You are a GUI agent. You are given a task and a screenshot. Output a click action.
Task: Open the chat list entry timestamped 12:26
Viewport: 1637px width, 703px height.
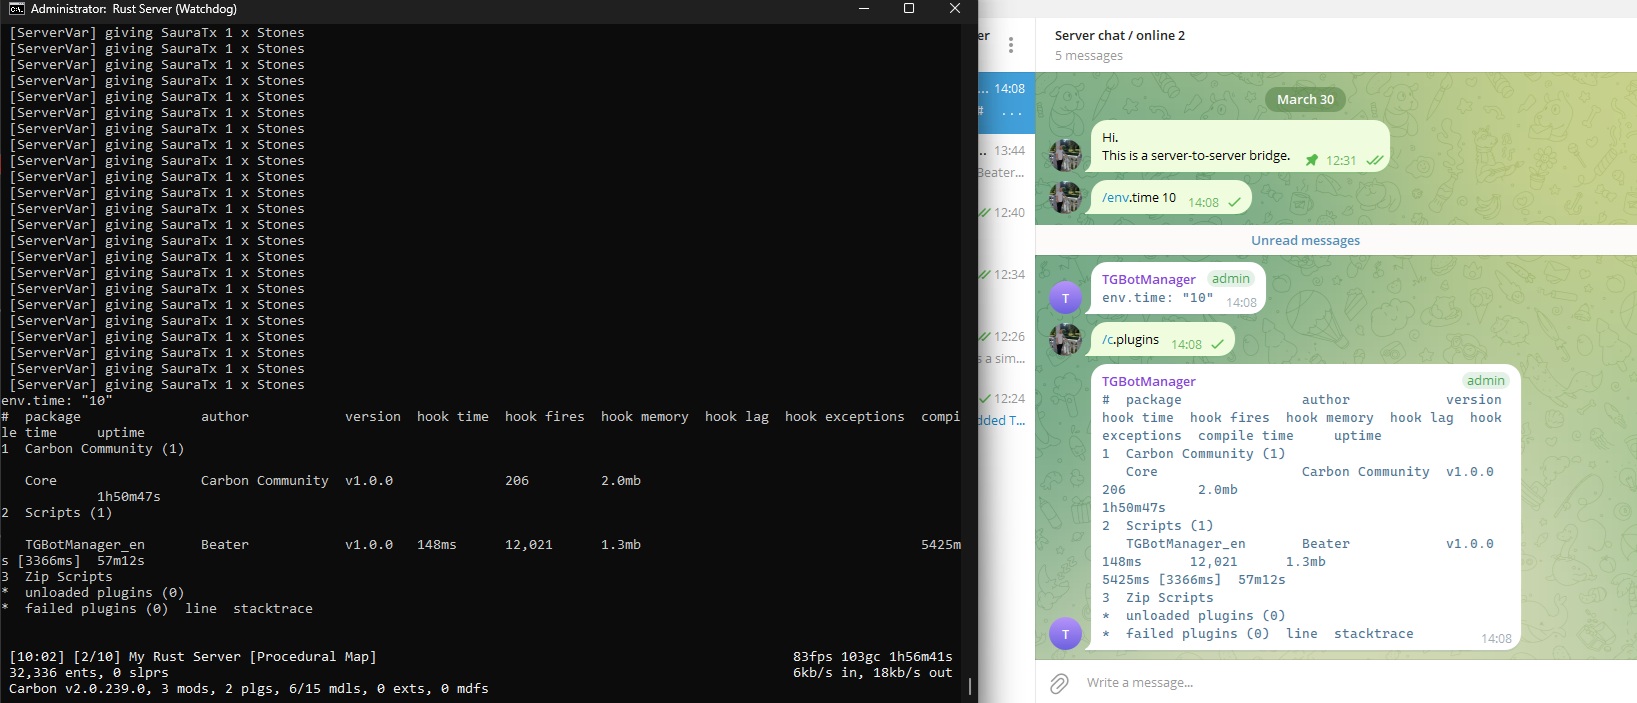point(1006,347)
